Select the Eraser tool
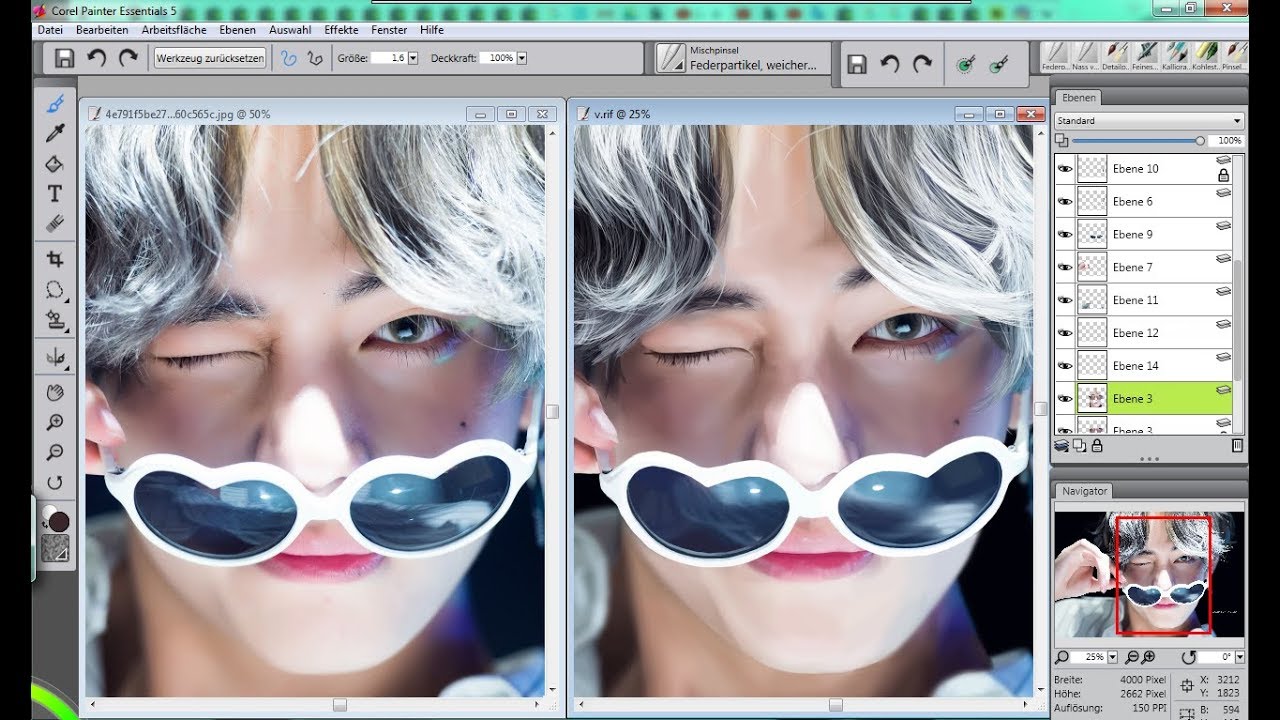 tap(55, 224)
